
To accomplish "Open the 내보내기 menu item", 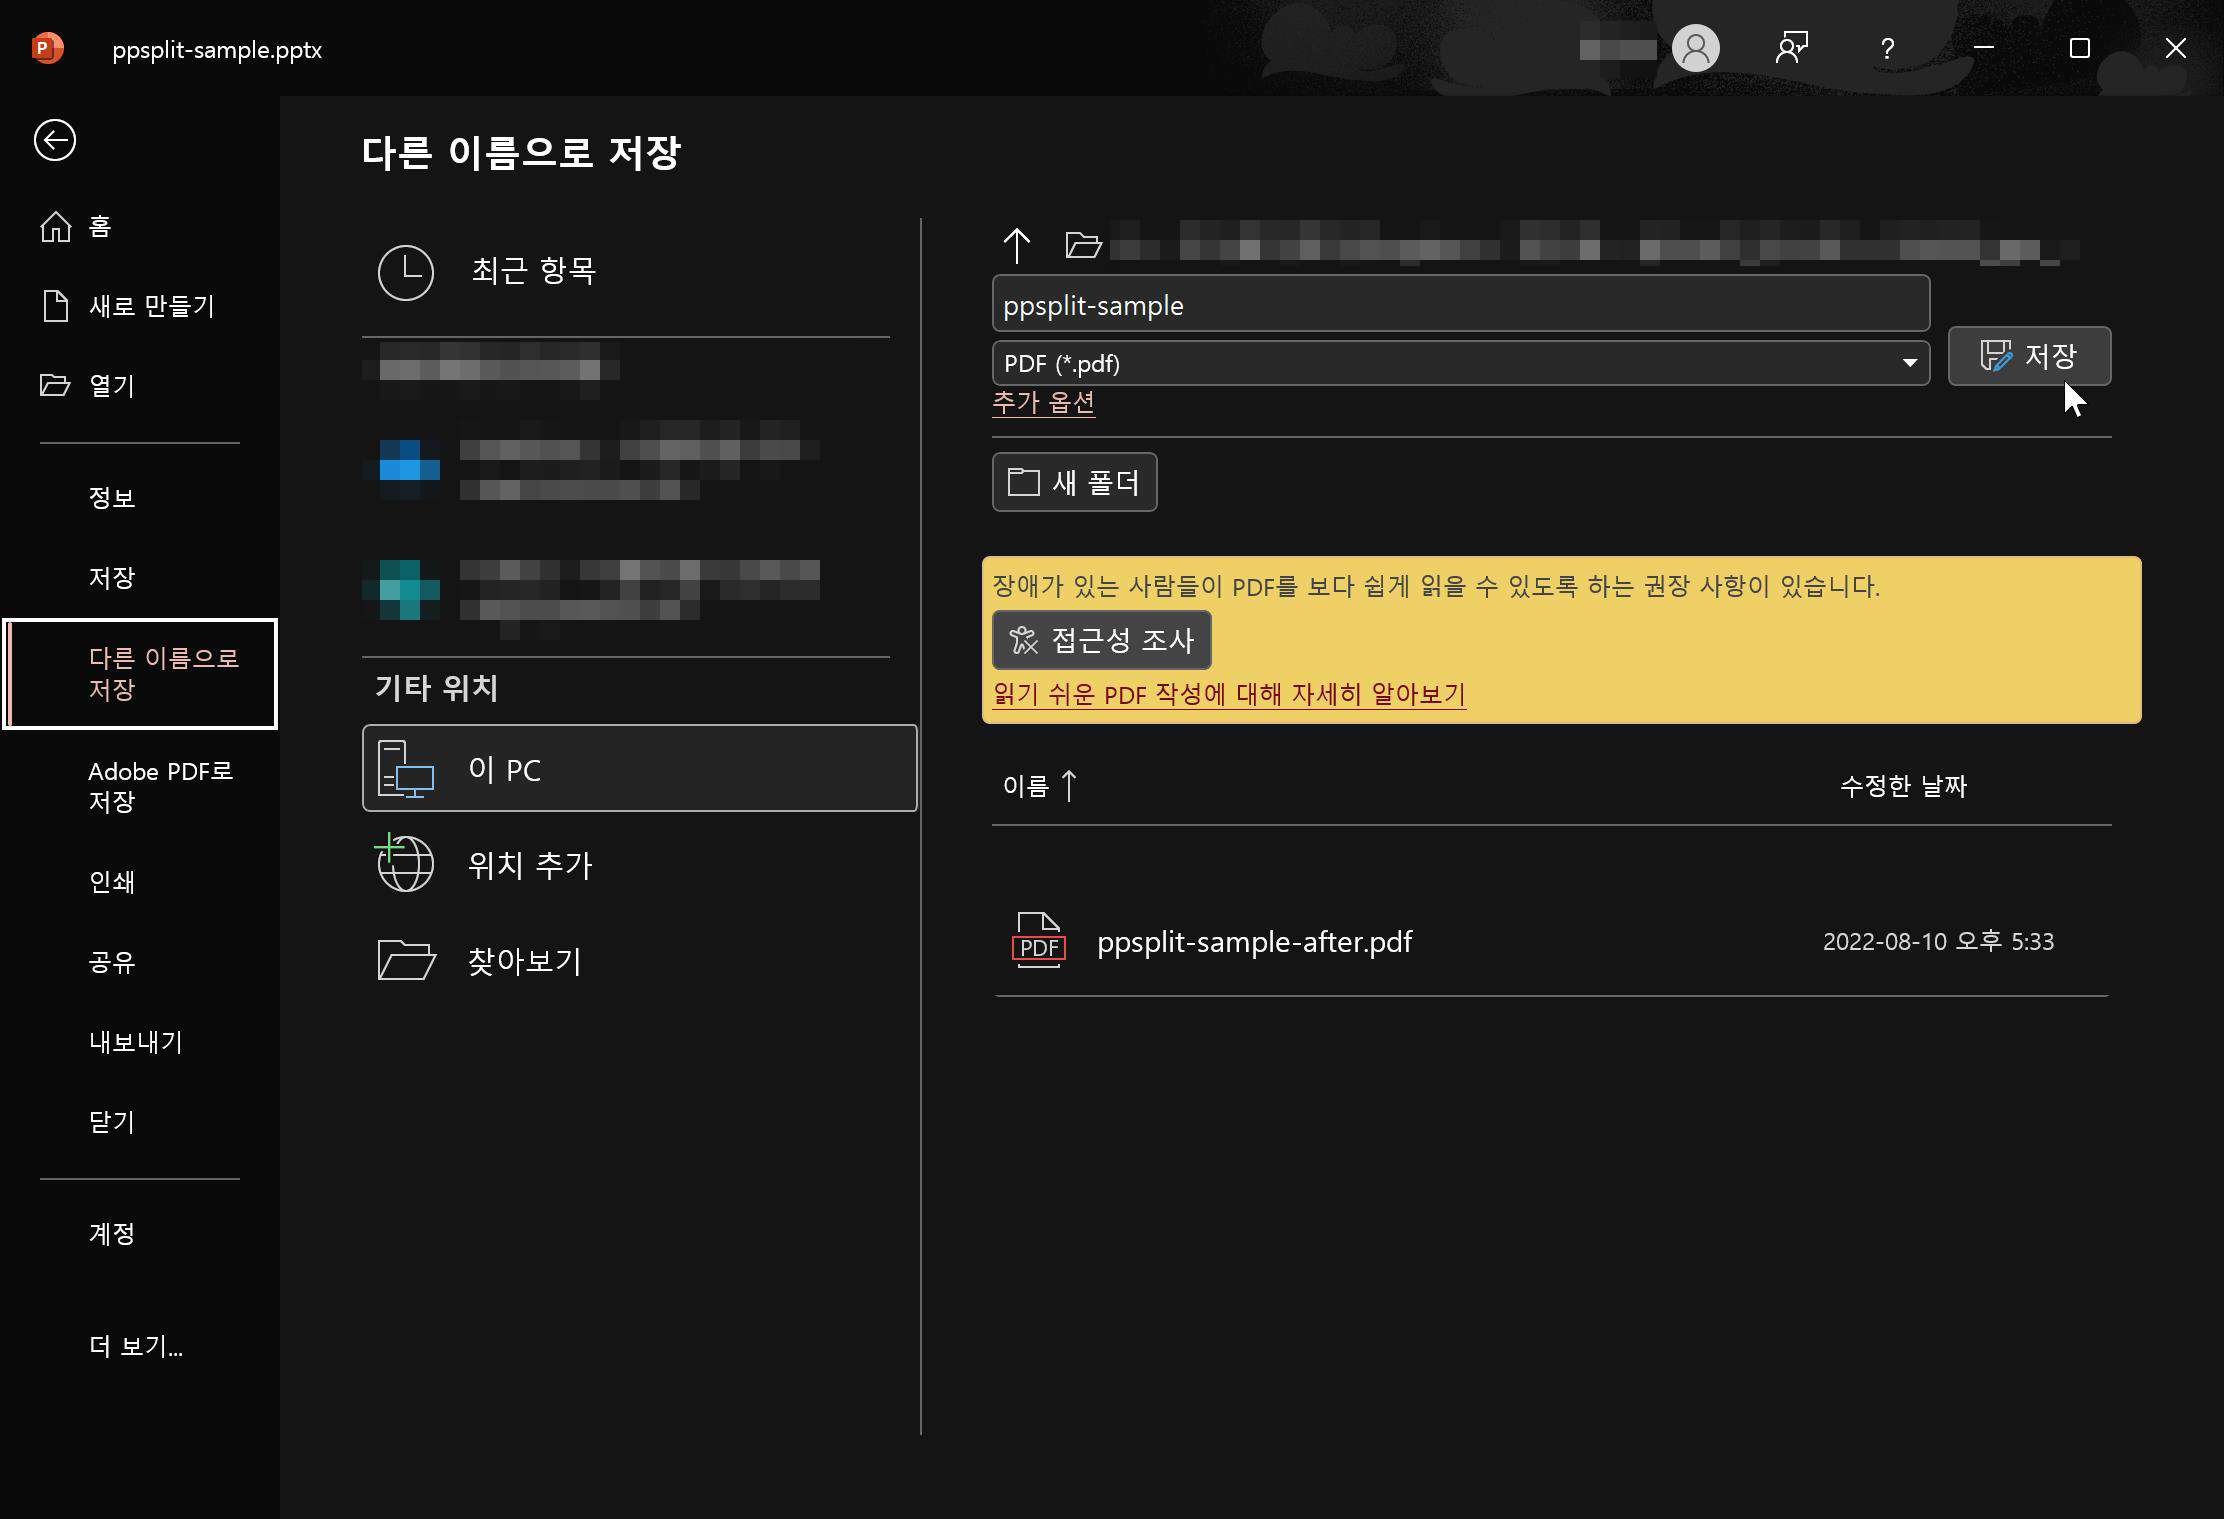I will tap(136, 1042).
